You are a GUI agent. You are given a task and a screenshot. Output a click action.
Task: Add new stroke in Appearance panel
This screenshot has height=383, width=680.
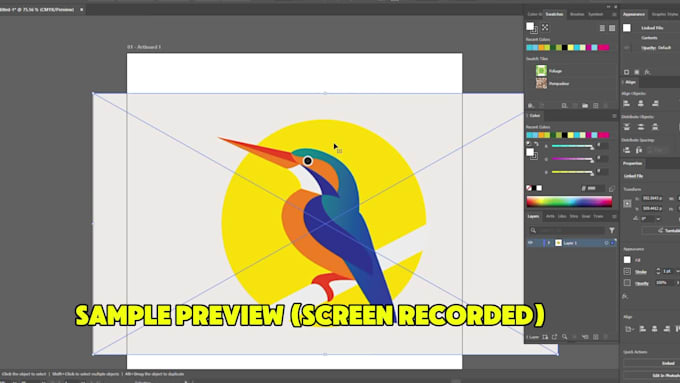pos(626,72)
